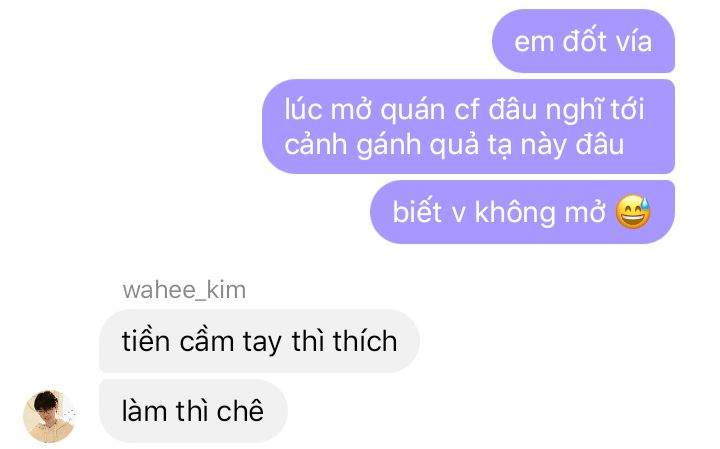Click the word 'tiền' in the received message

[x=146, y=341]
